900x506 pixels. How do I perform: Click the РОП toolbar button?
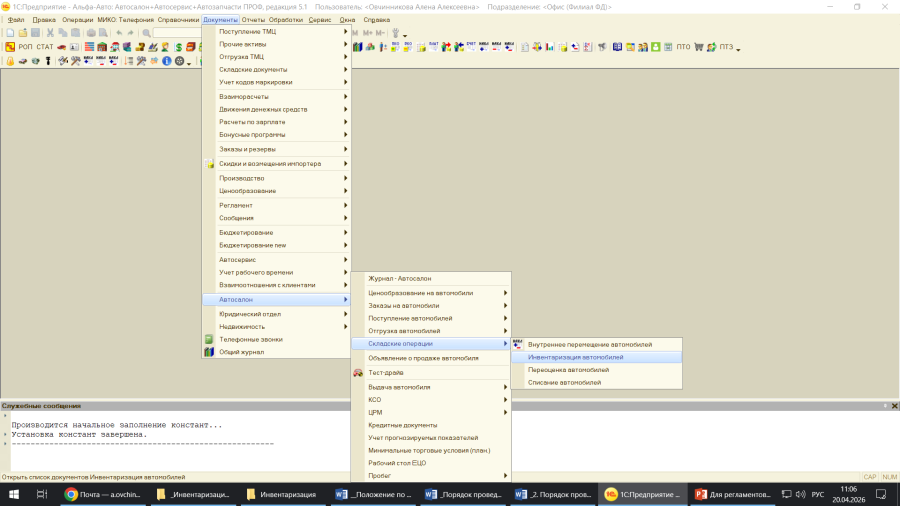click(x=25, y=47)
